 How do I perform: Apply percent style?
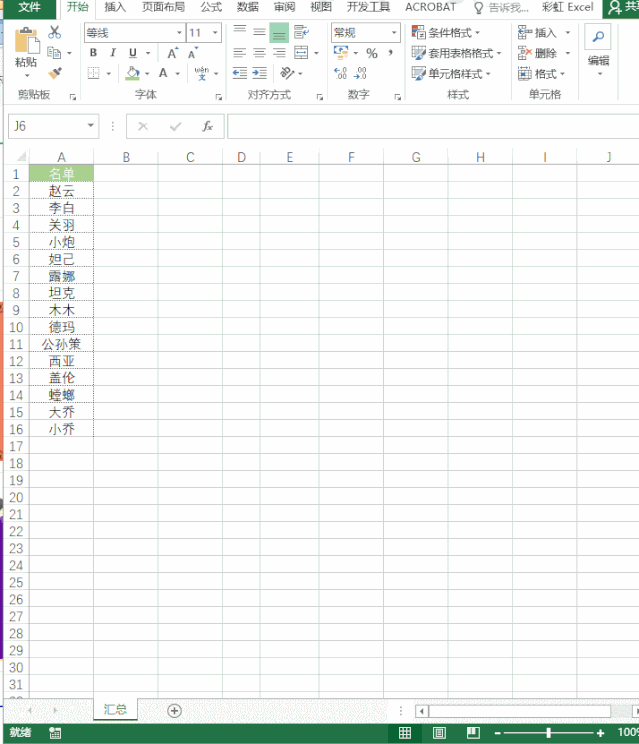pyautogui.click(x=372, y=53)
